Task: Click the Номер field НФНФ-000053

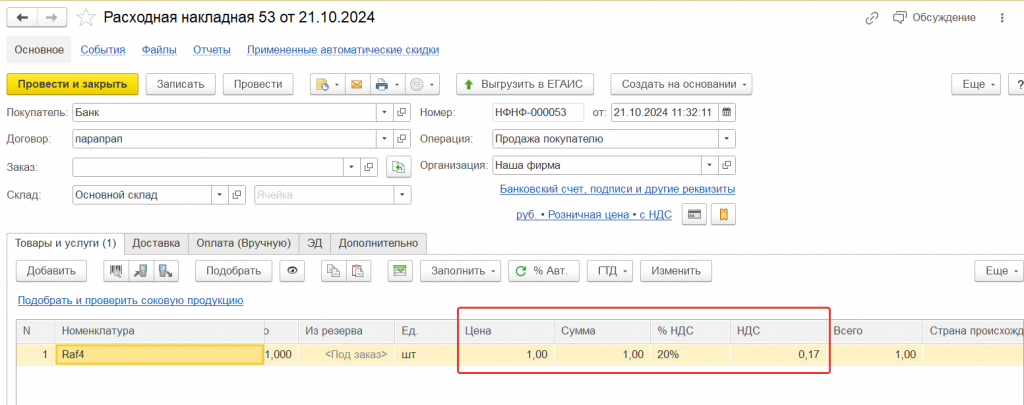Action: 538,112
